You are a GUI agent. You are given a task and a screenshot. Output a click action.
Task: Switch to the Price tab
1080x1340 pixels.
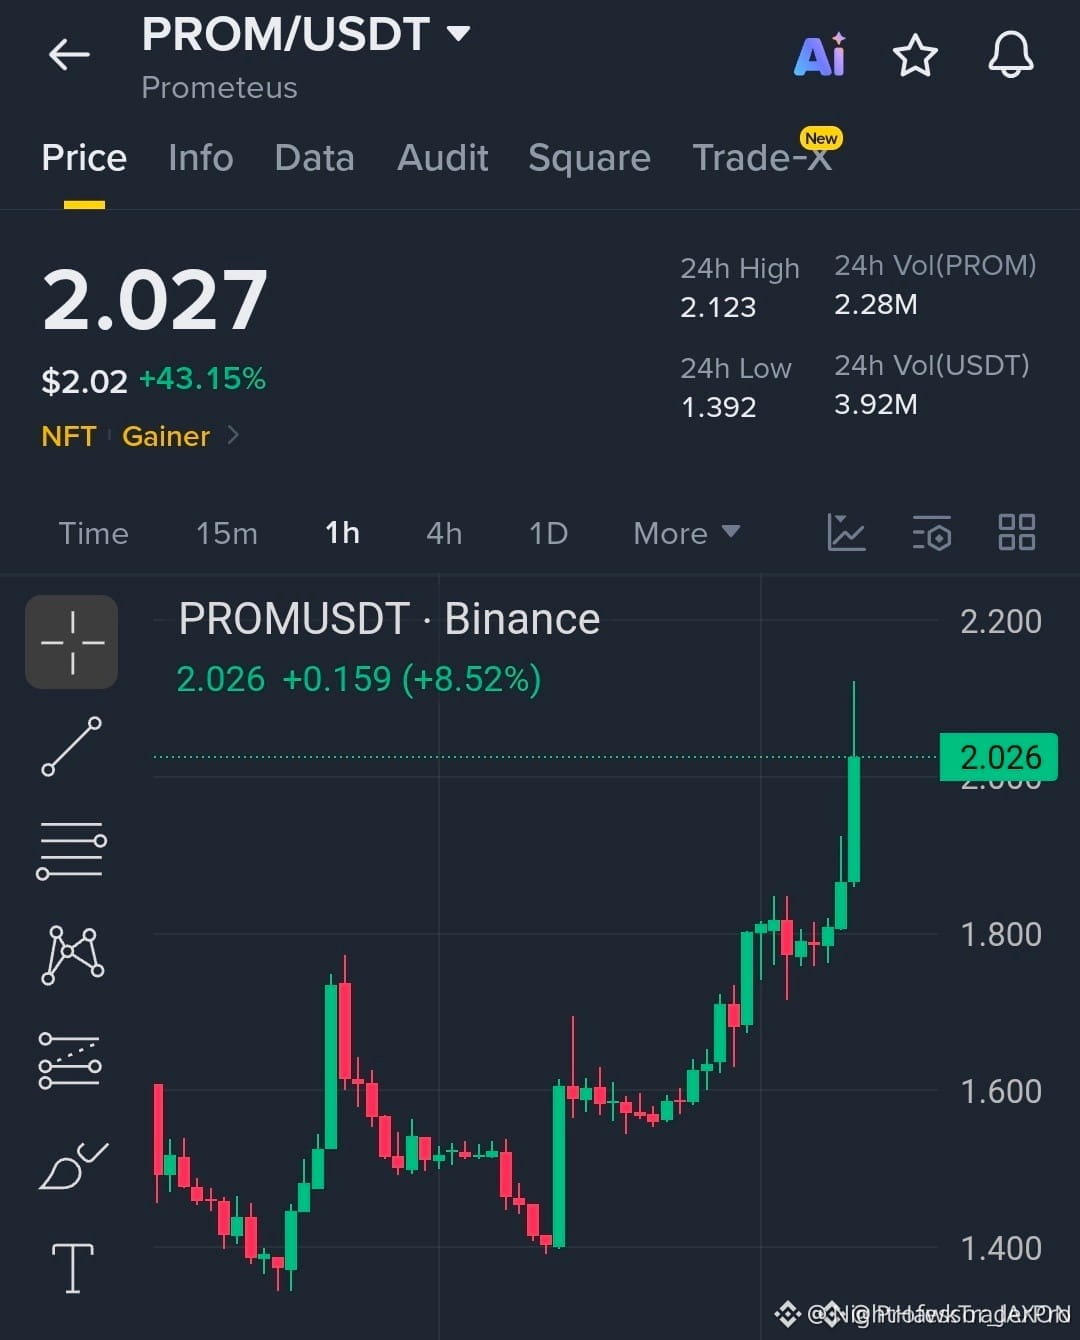[84, 158]
